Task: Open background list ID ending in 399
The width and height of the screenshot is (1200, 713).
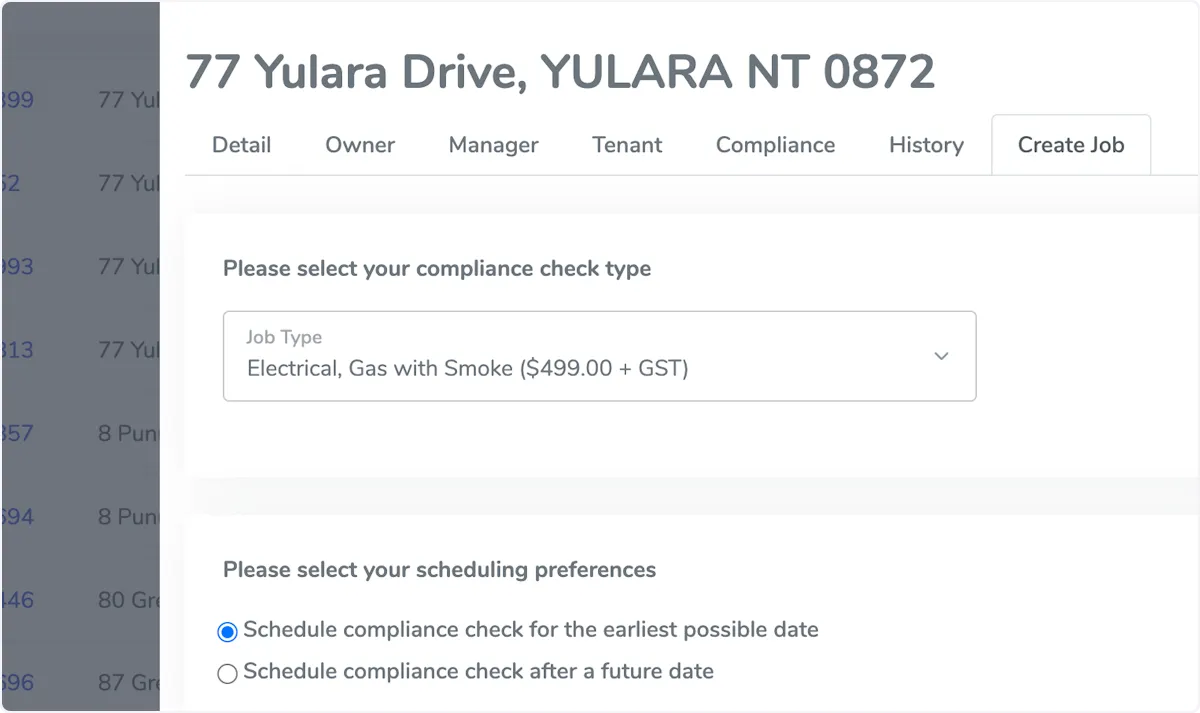Action: (x=18, y=100)
